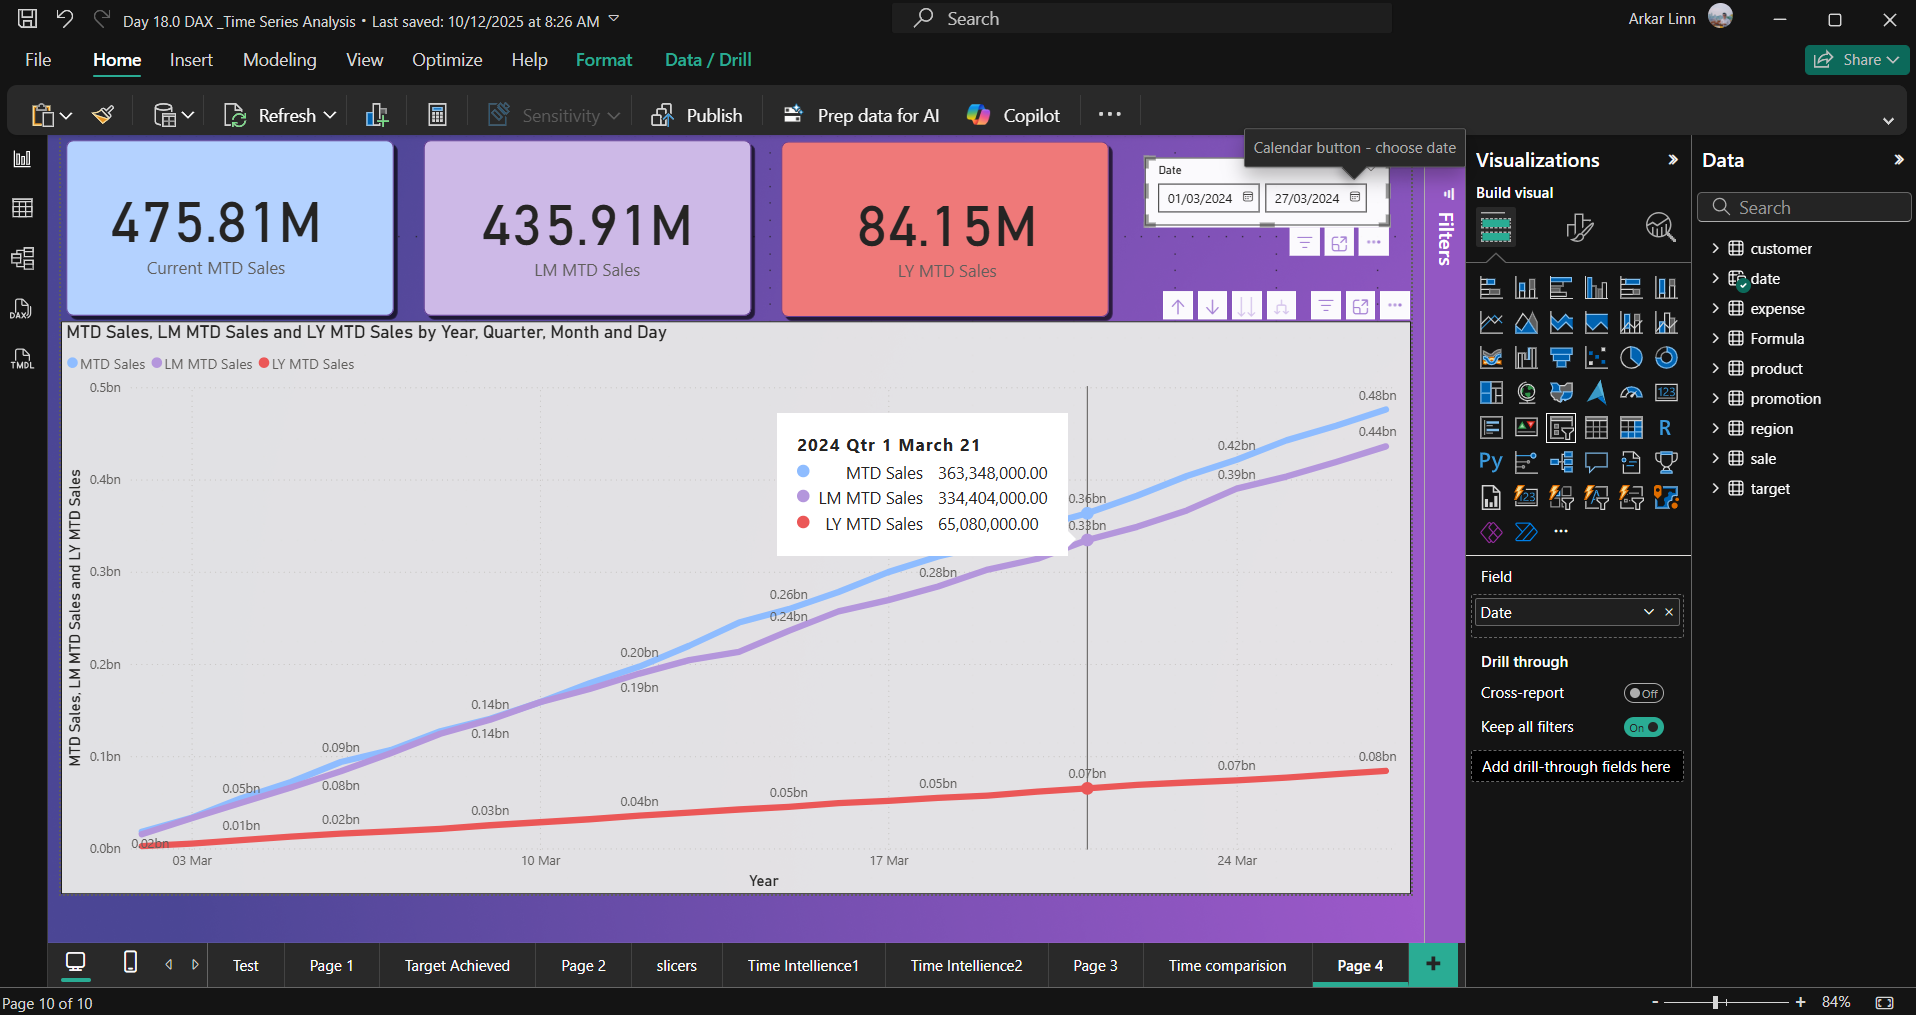Switch to mobile layout icon
Screen dimensions: 1916x1015
tap(130, 963)
